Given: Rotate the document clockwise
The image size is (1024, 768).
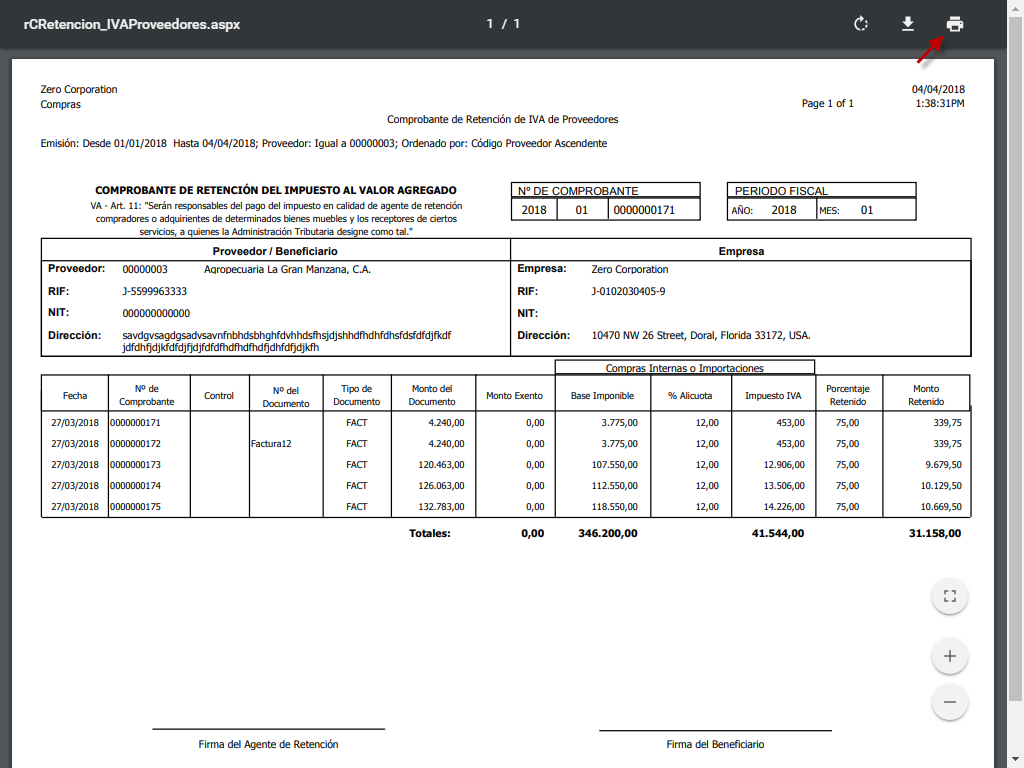Looking at the screenshot, I should pyautogui.click(x=860, y=24).
